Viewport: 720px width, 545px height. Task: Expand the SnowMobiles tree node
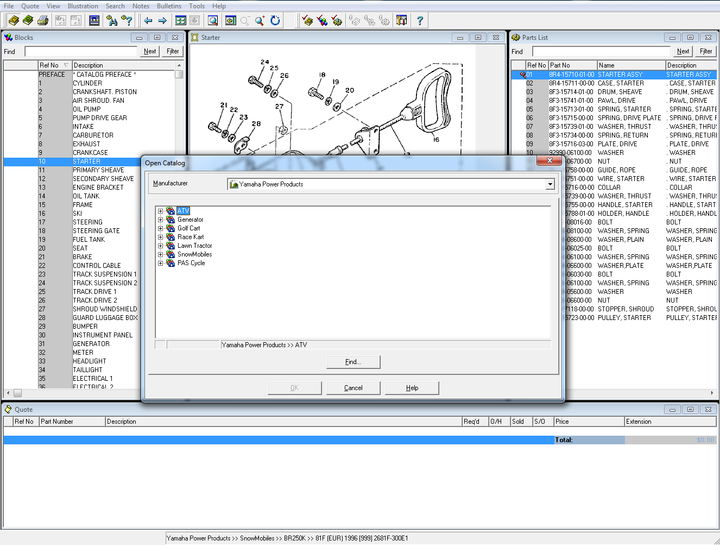160,254
